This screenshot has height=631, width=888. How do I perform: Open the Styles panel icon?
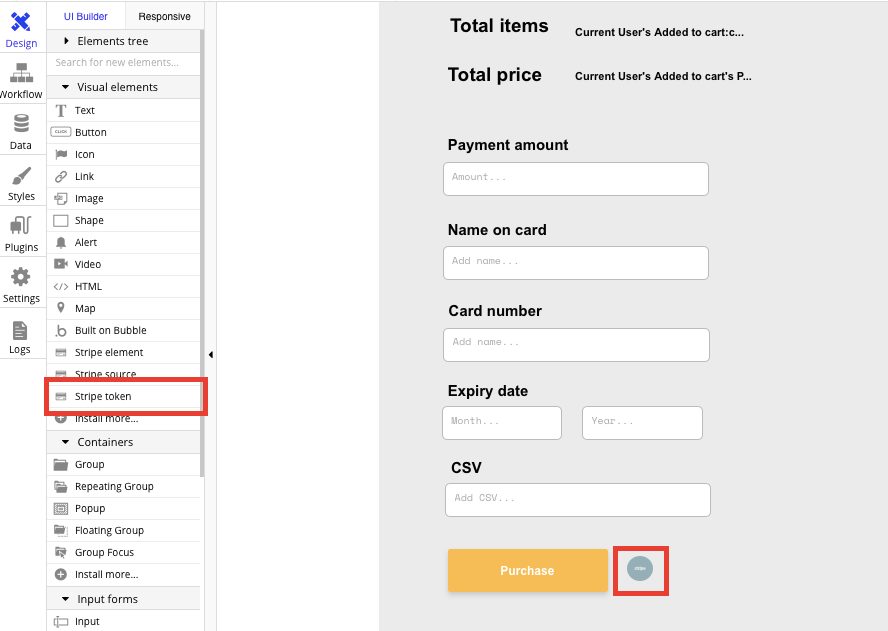point(21,182)
